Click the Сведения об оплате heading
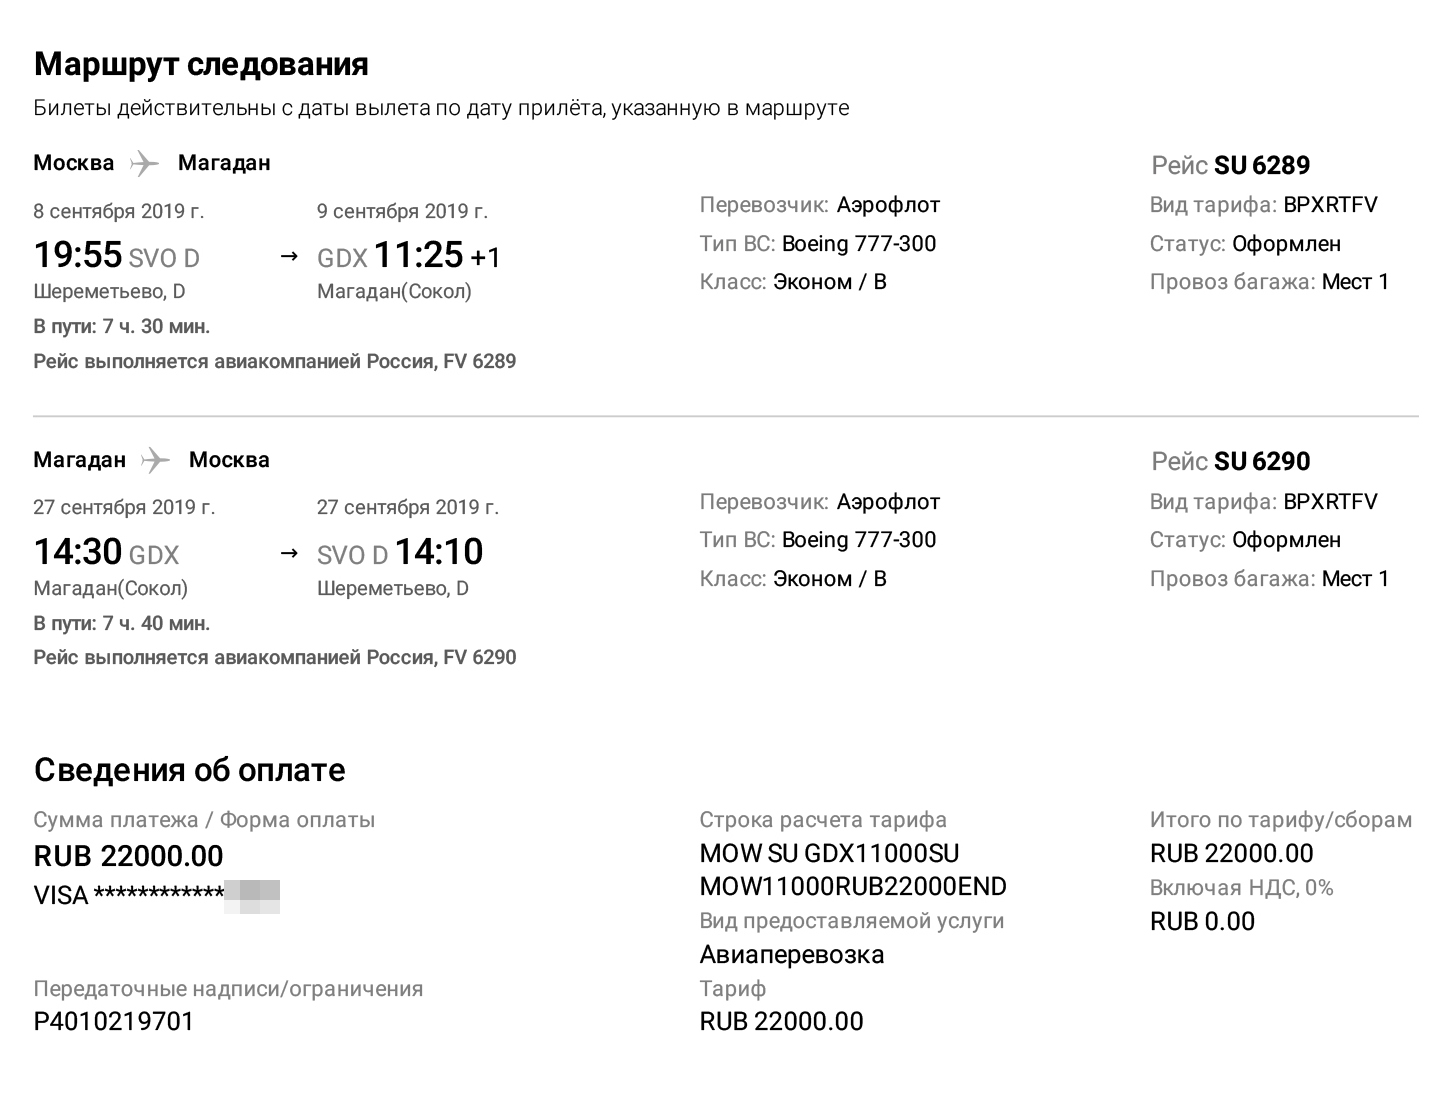Image resolution: width=1452 pixels, height=1109 pixels. [190, 770]
